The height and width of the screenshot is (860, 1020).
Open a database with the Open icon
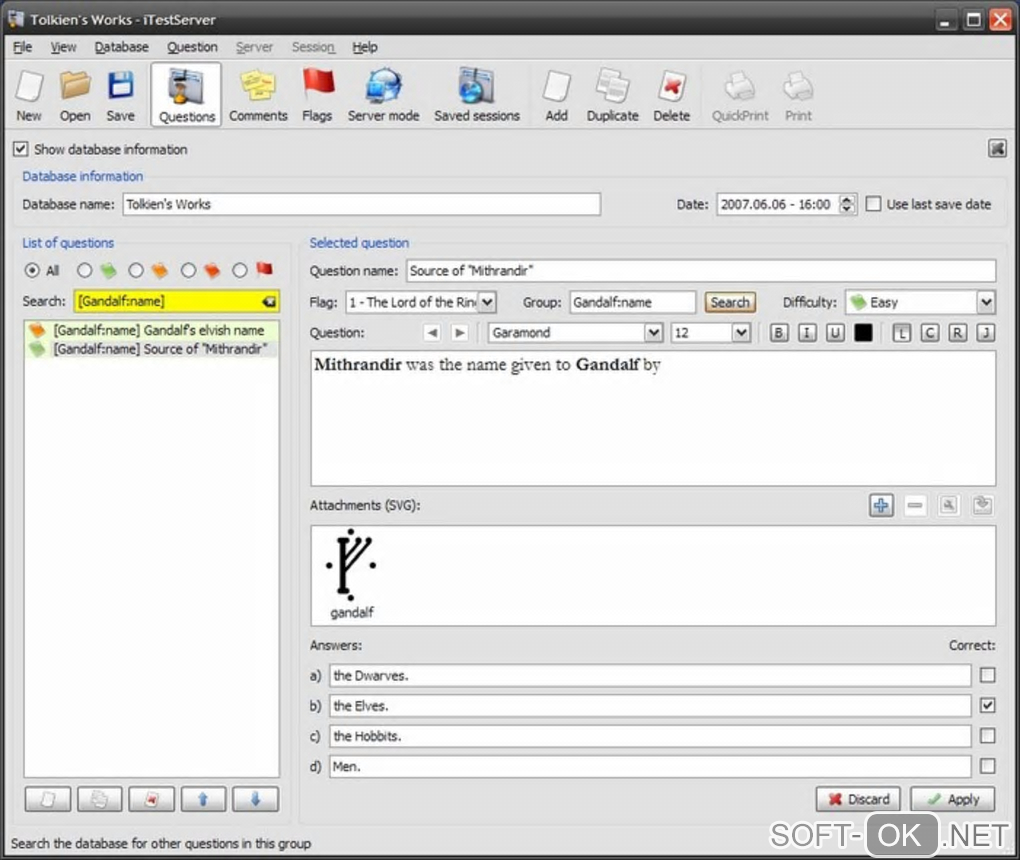[x=75, y=96]
